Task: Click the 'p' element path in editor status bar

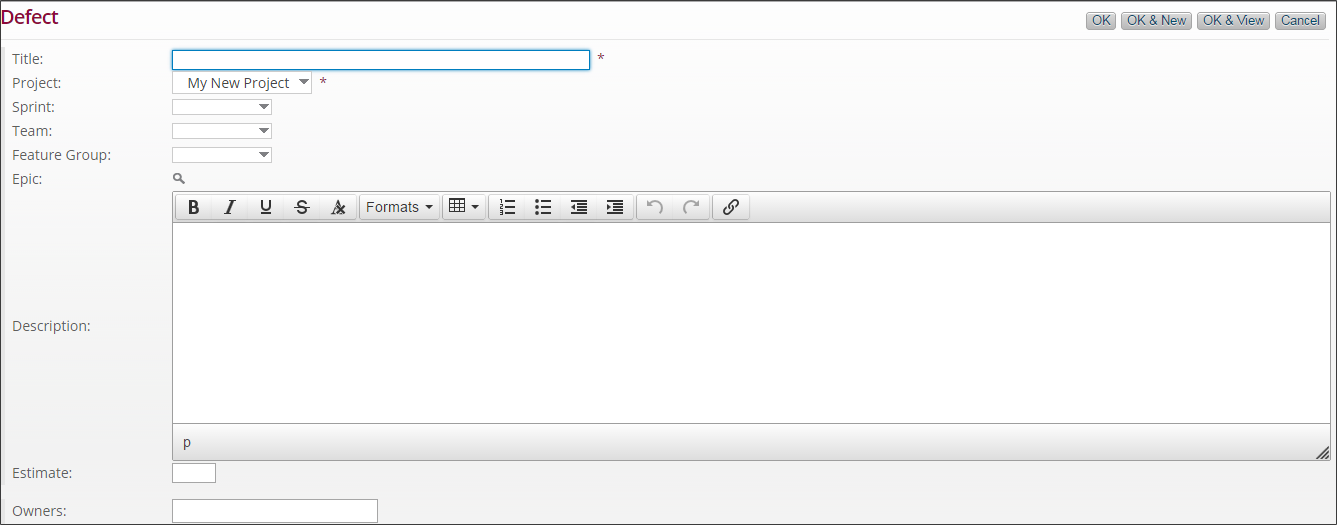Action: pyautogui.click(x=187, y=442)
